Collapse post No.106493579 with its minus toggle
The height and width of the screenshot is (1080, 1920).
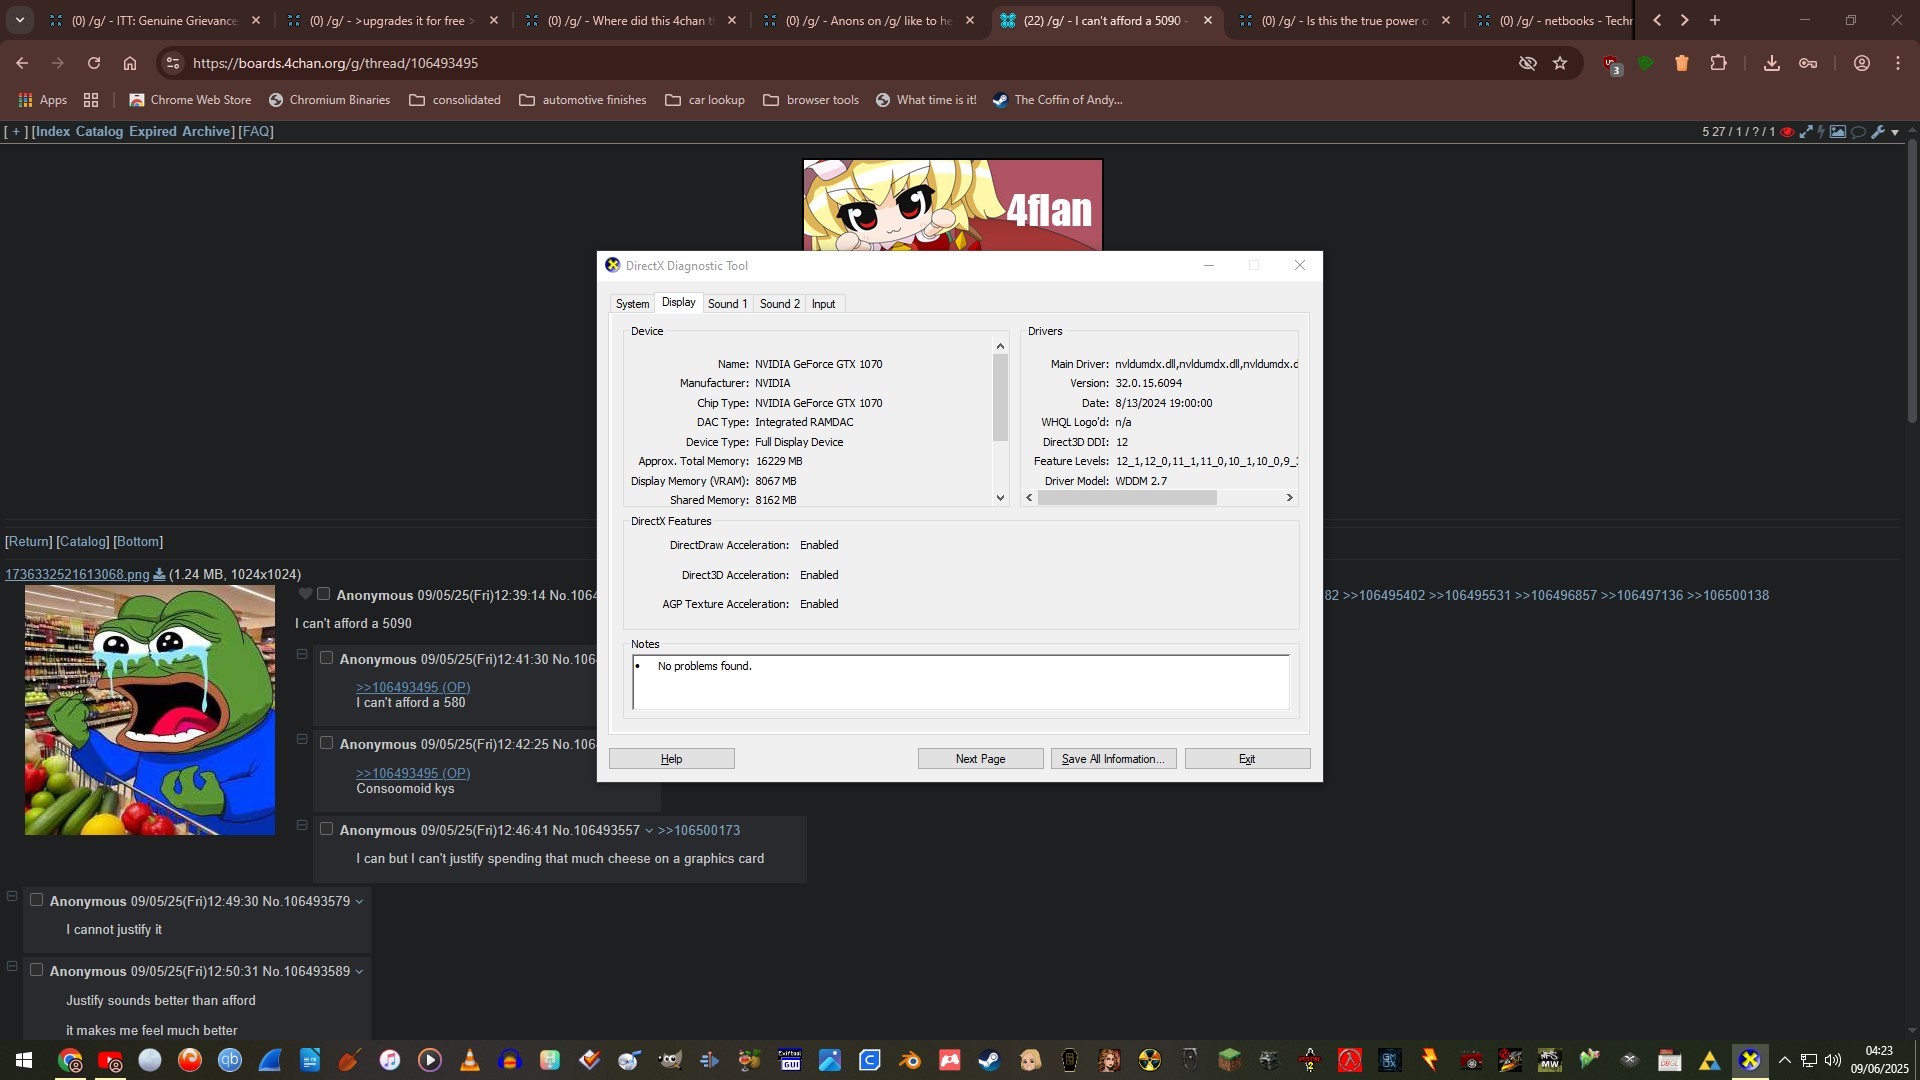click(12, 896)
